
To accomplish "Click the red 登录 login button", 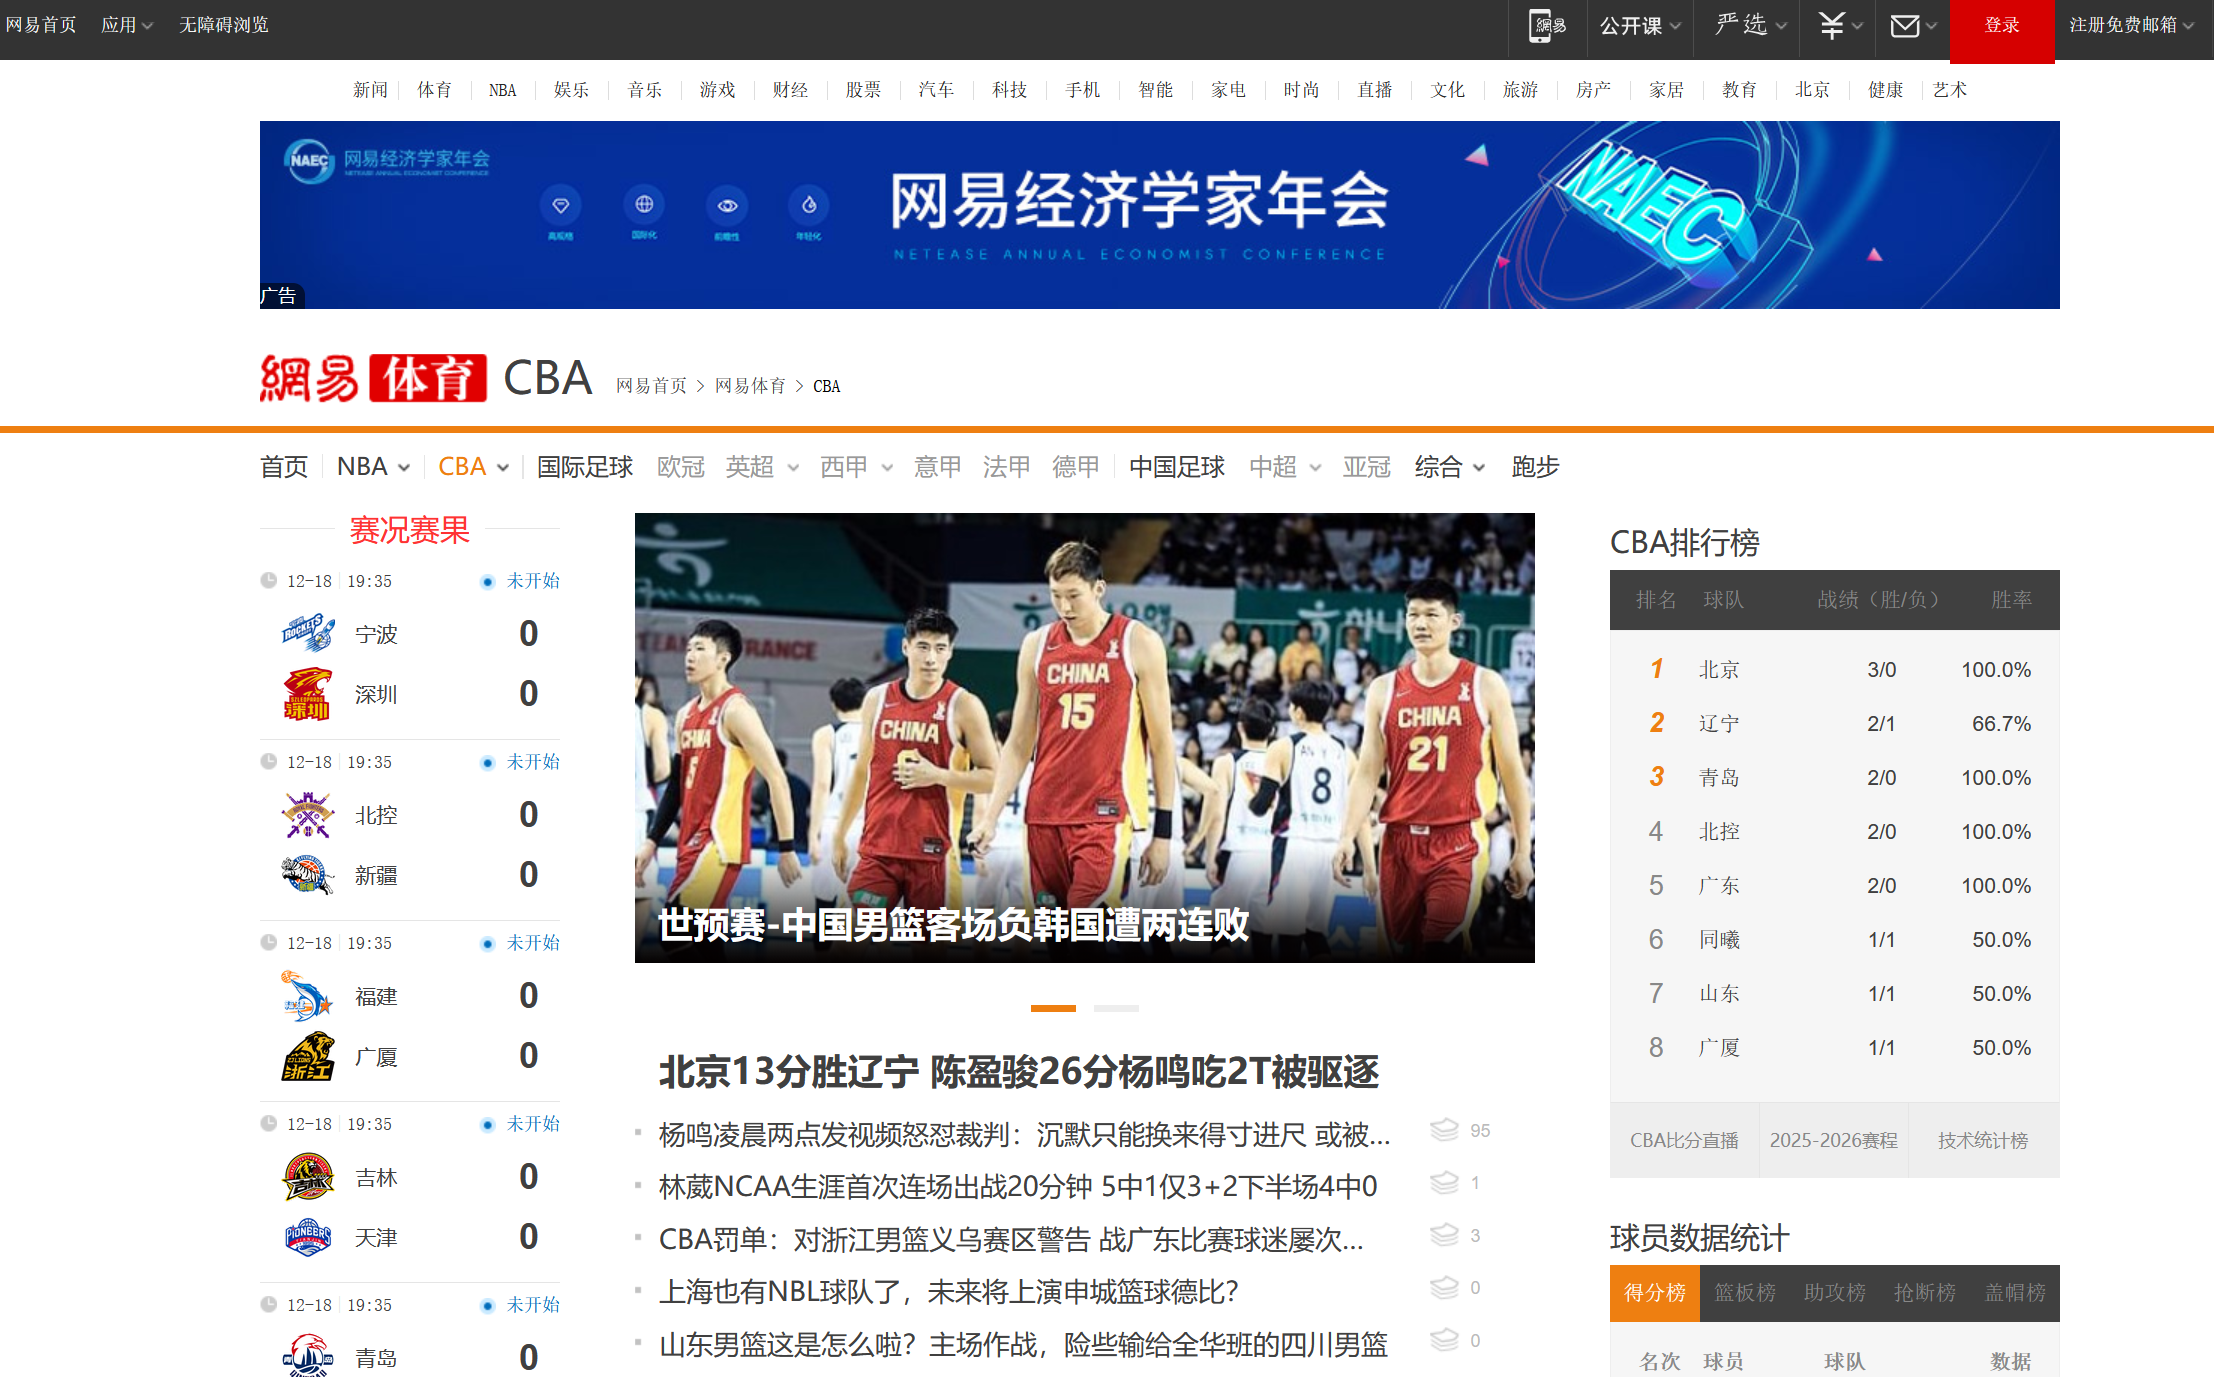I will [x=2002, y=26].
